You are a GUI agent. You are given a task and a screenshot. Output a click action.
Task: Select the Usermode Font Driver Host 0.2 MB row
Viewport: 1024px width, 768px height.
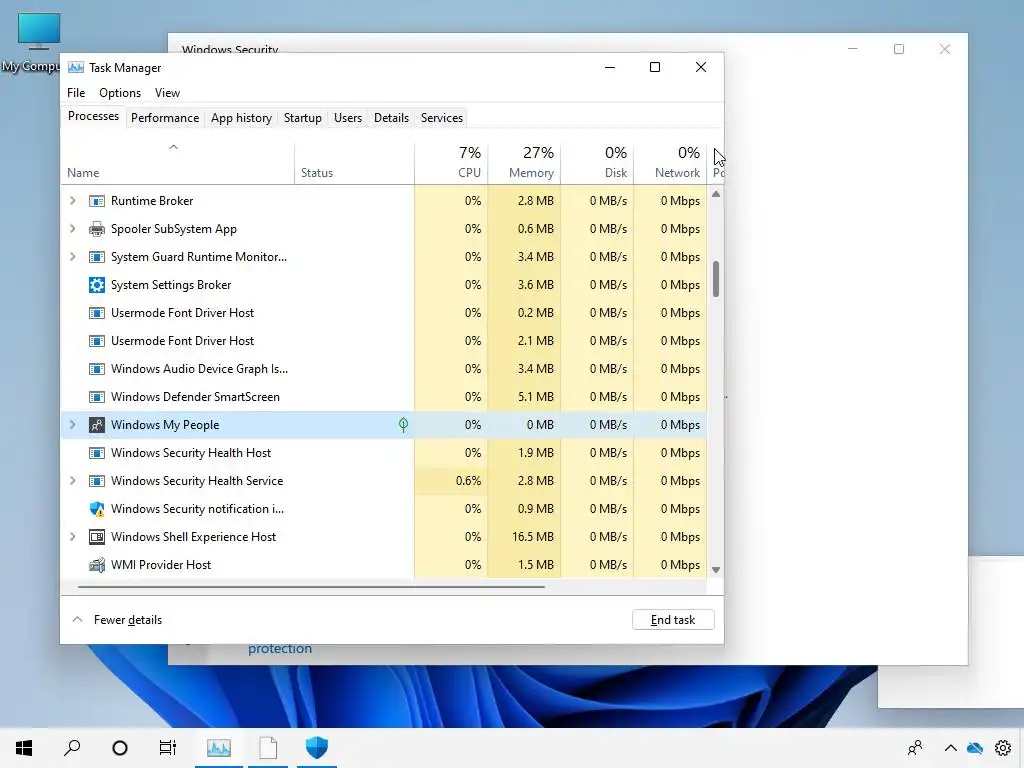384,313
